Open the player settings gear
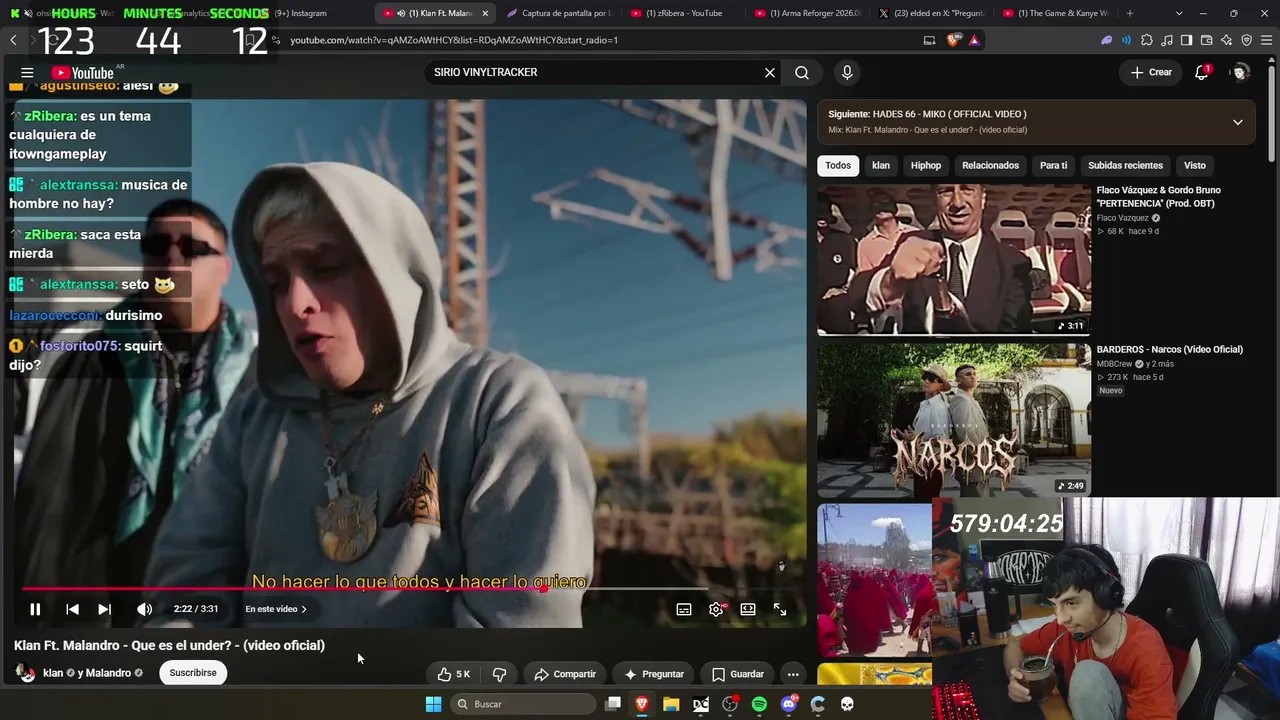The image size is (1280, 720). [716, 609]
